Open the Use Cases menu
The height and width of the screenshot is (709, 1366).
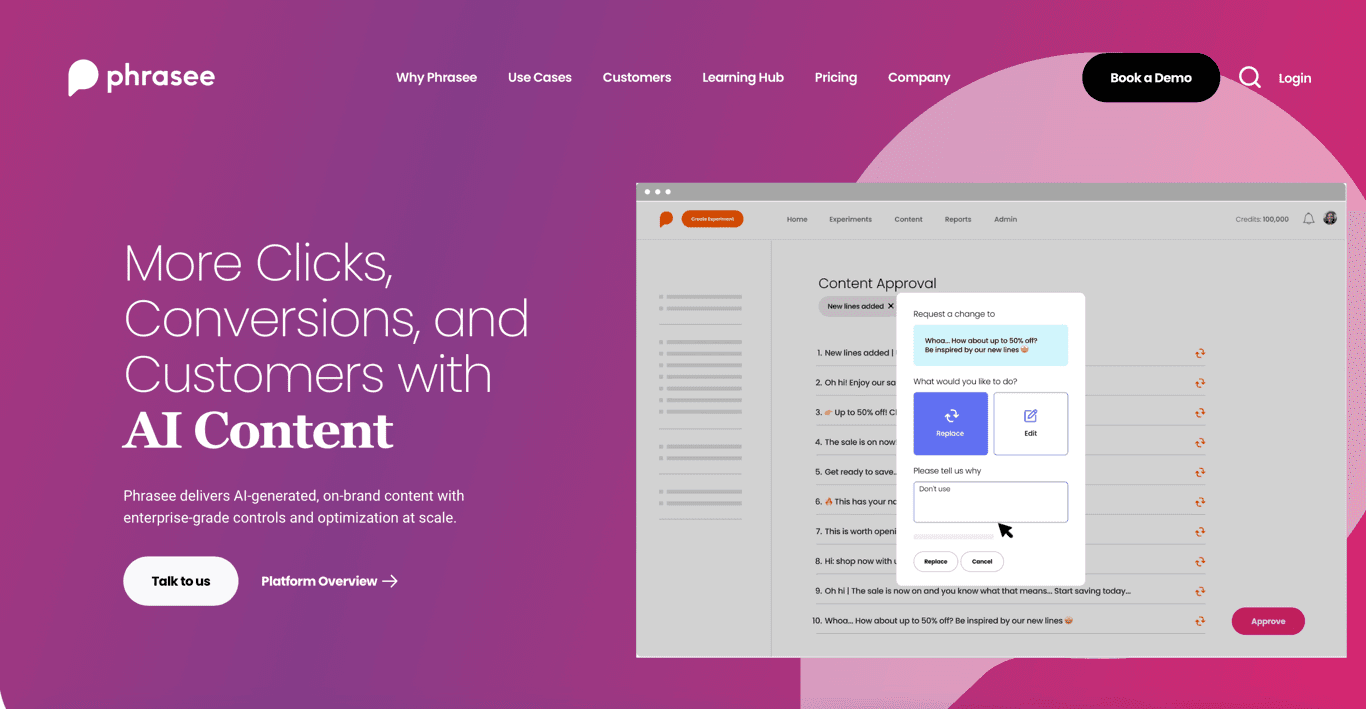539,77
